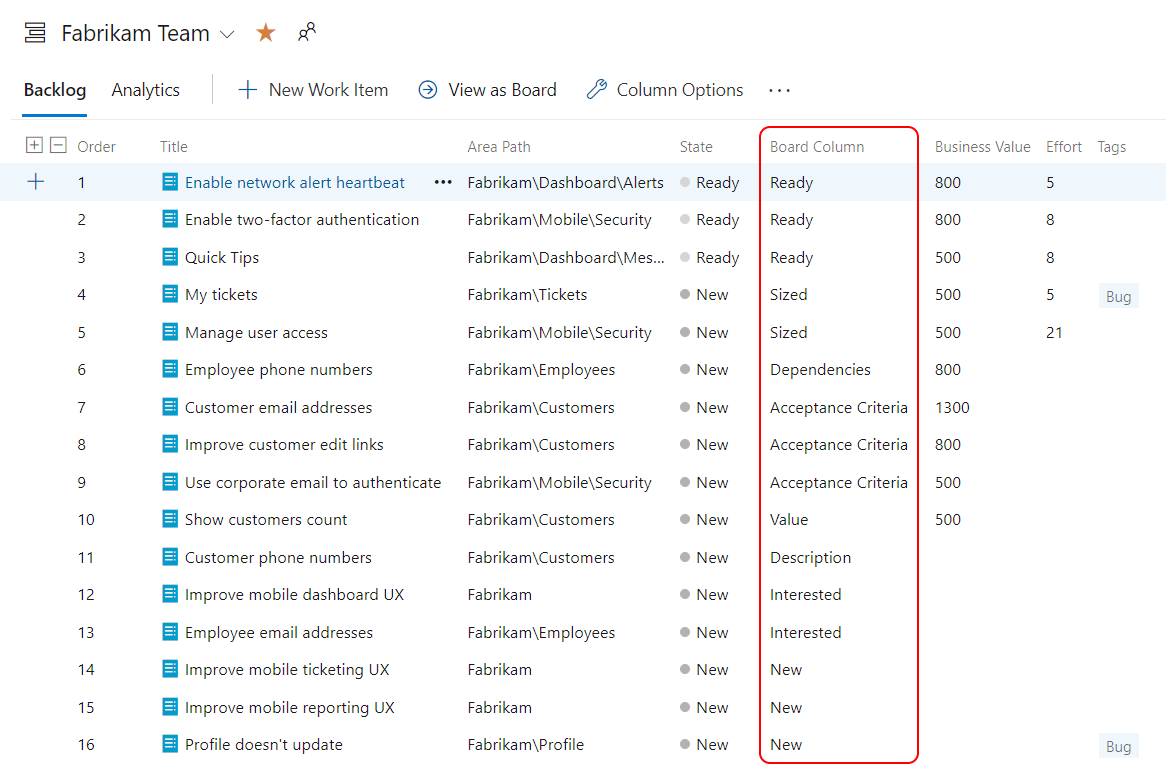Select order number 16 cell
The height and width of the screenshot is (772, 1166).
pyautogui.click(x=86, y=744)
